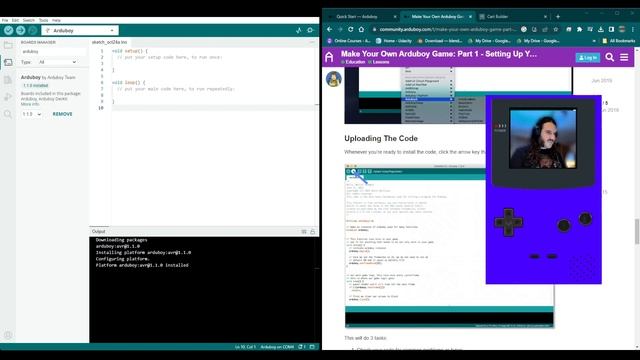640x360 pixels.
Task: Click the Upload arrow button in Arduino IDE
Action: [x=20, y=30]
